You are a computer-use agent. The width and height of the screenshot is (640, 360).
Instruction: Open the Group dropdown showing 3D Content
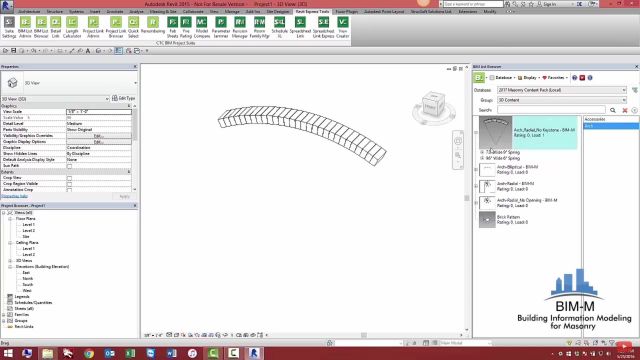pyautogui.click(x=562, y=100)
